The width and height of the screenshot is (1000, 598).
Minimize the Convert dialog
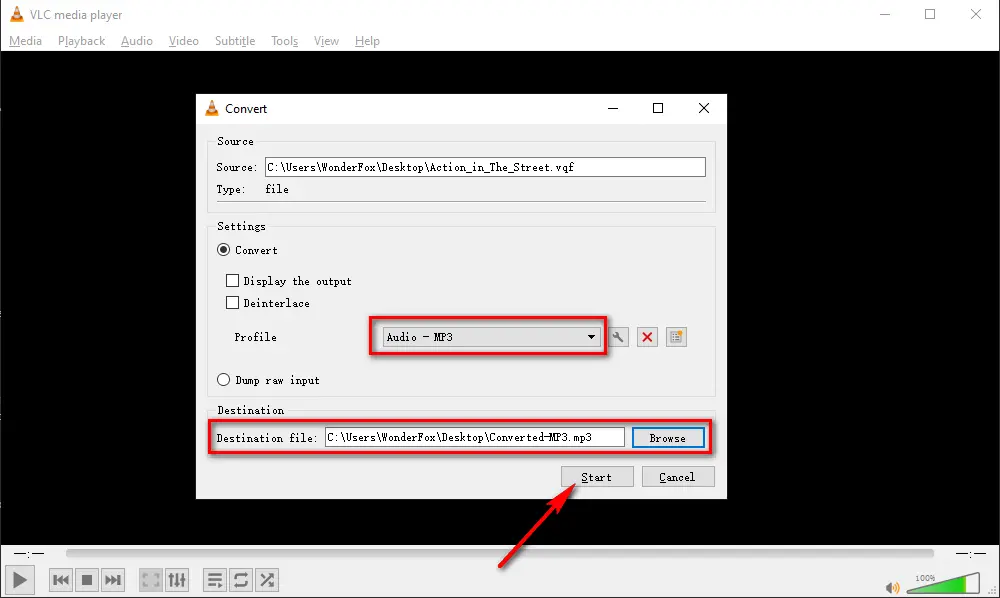[x=613, y=108]
